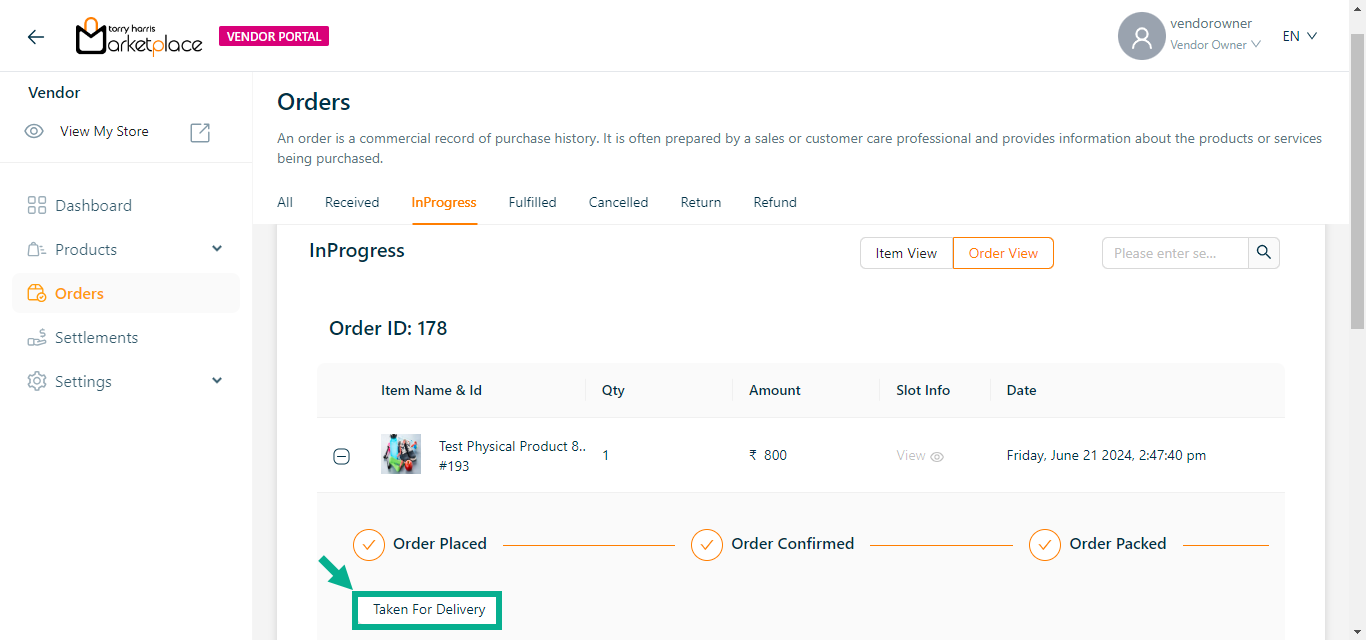
Task: Collapse the order item row
Action: [x=341, y=456]
